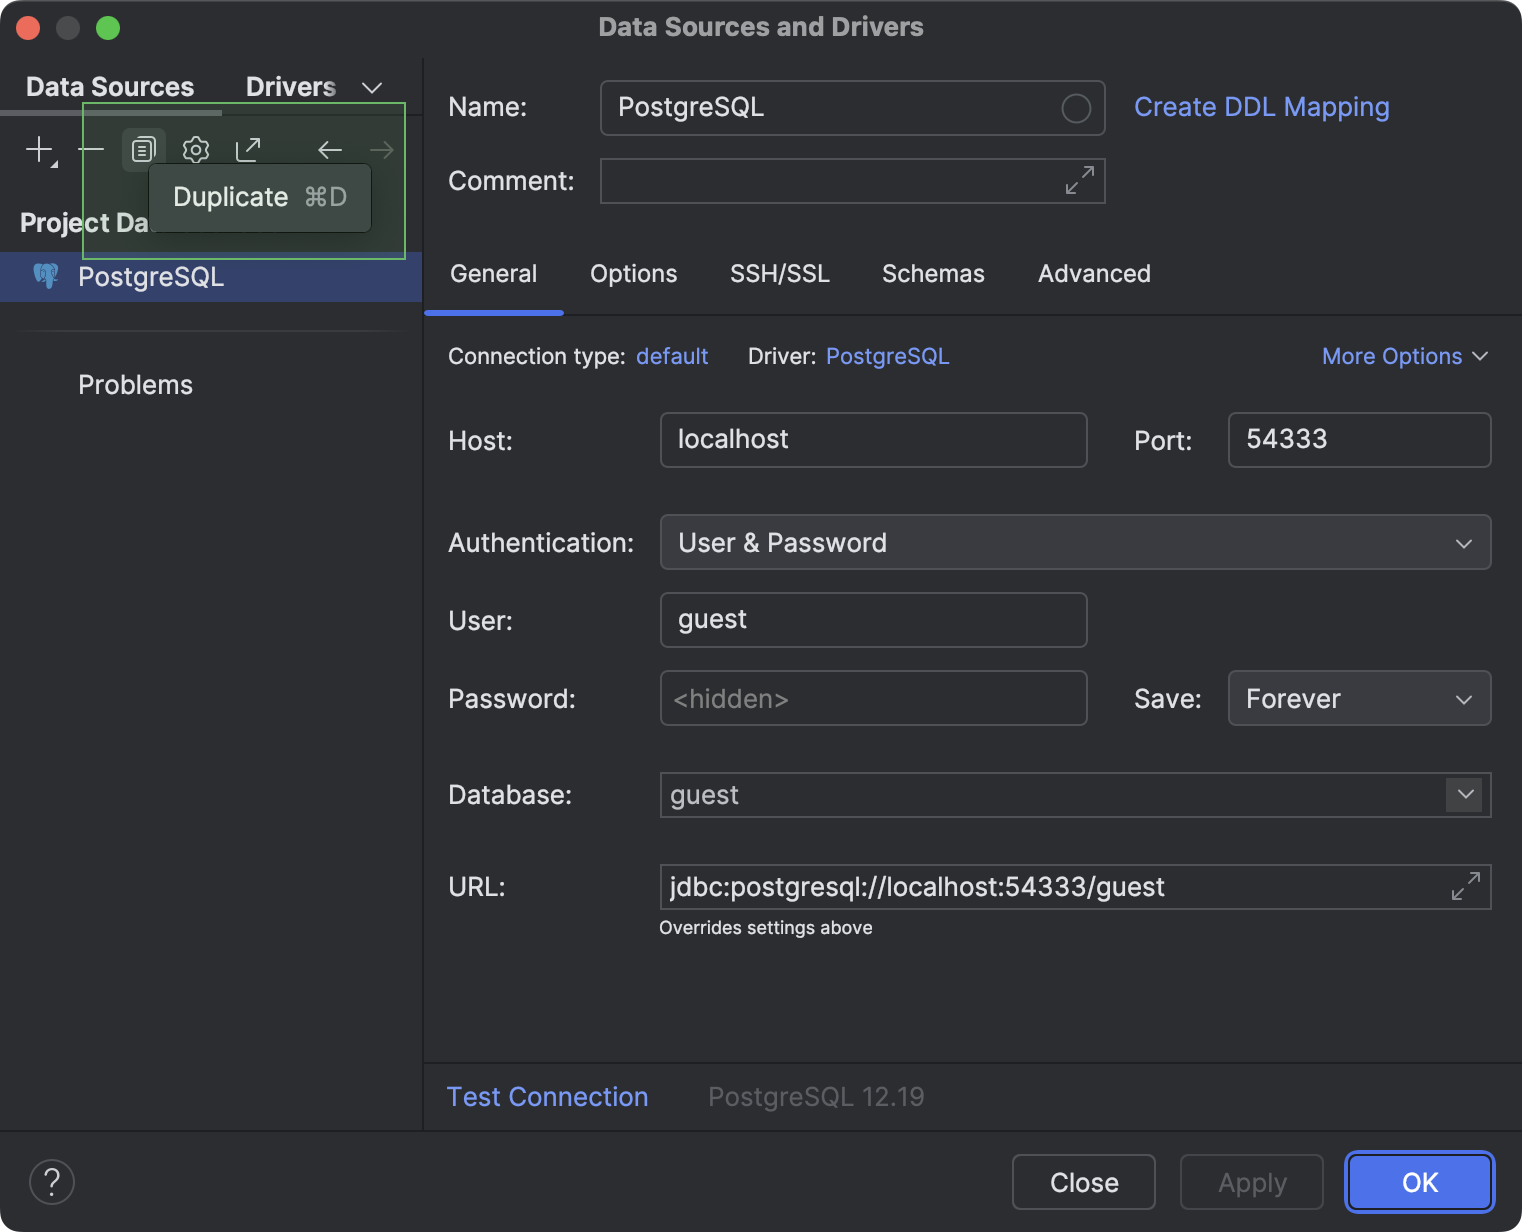Click the Back navigation arrow icon
This screenshot has height=1232, width=1522.
tap(330, 149)
